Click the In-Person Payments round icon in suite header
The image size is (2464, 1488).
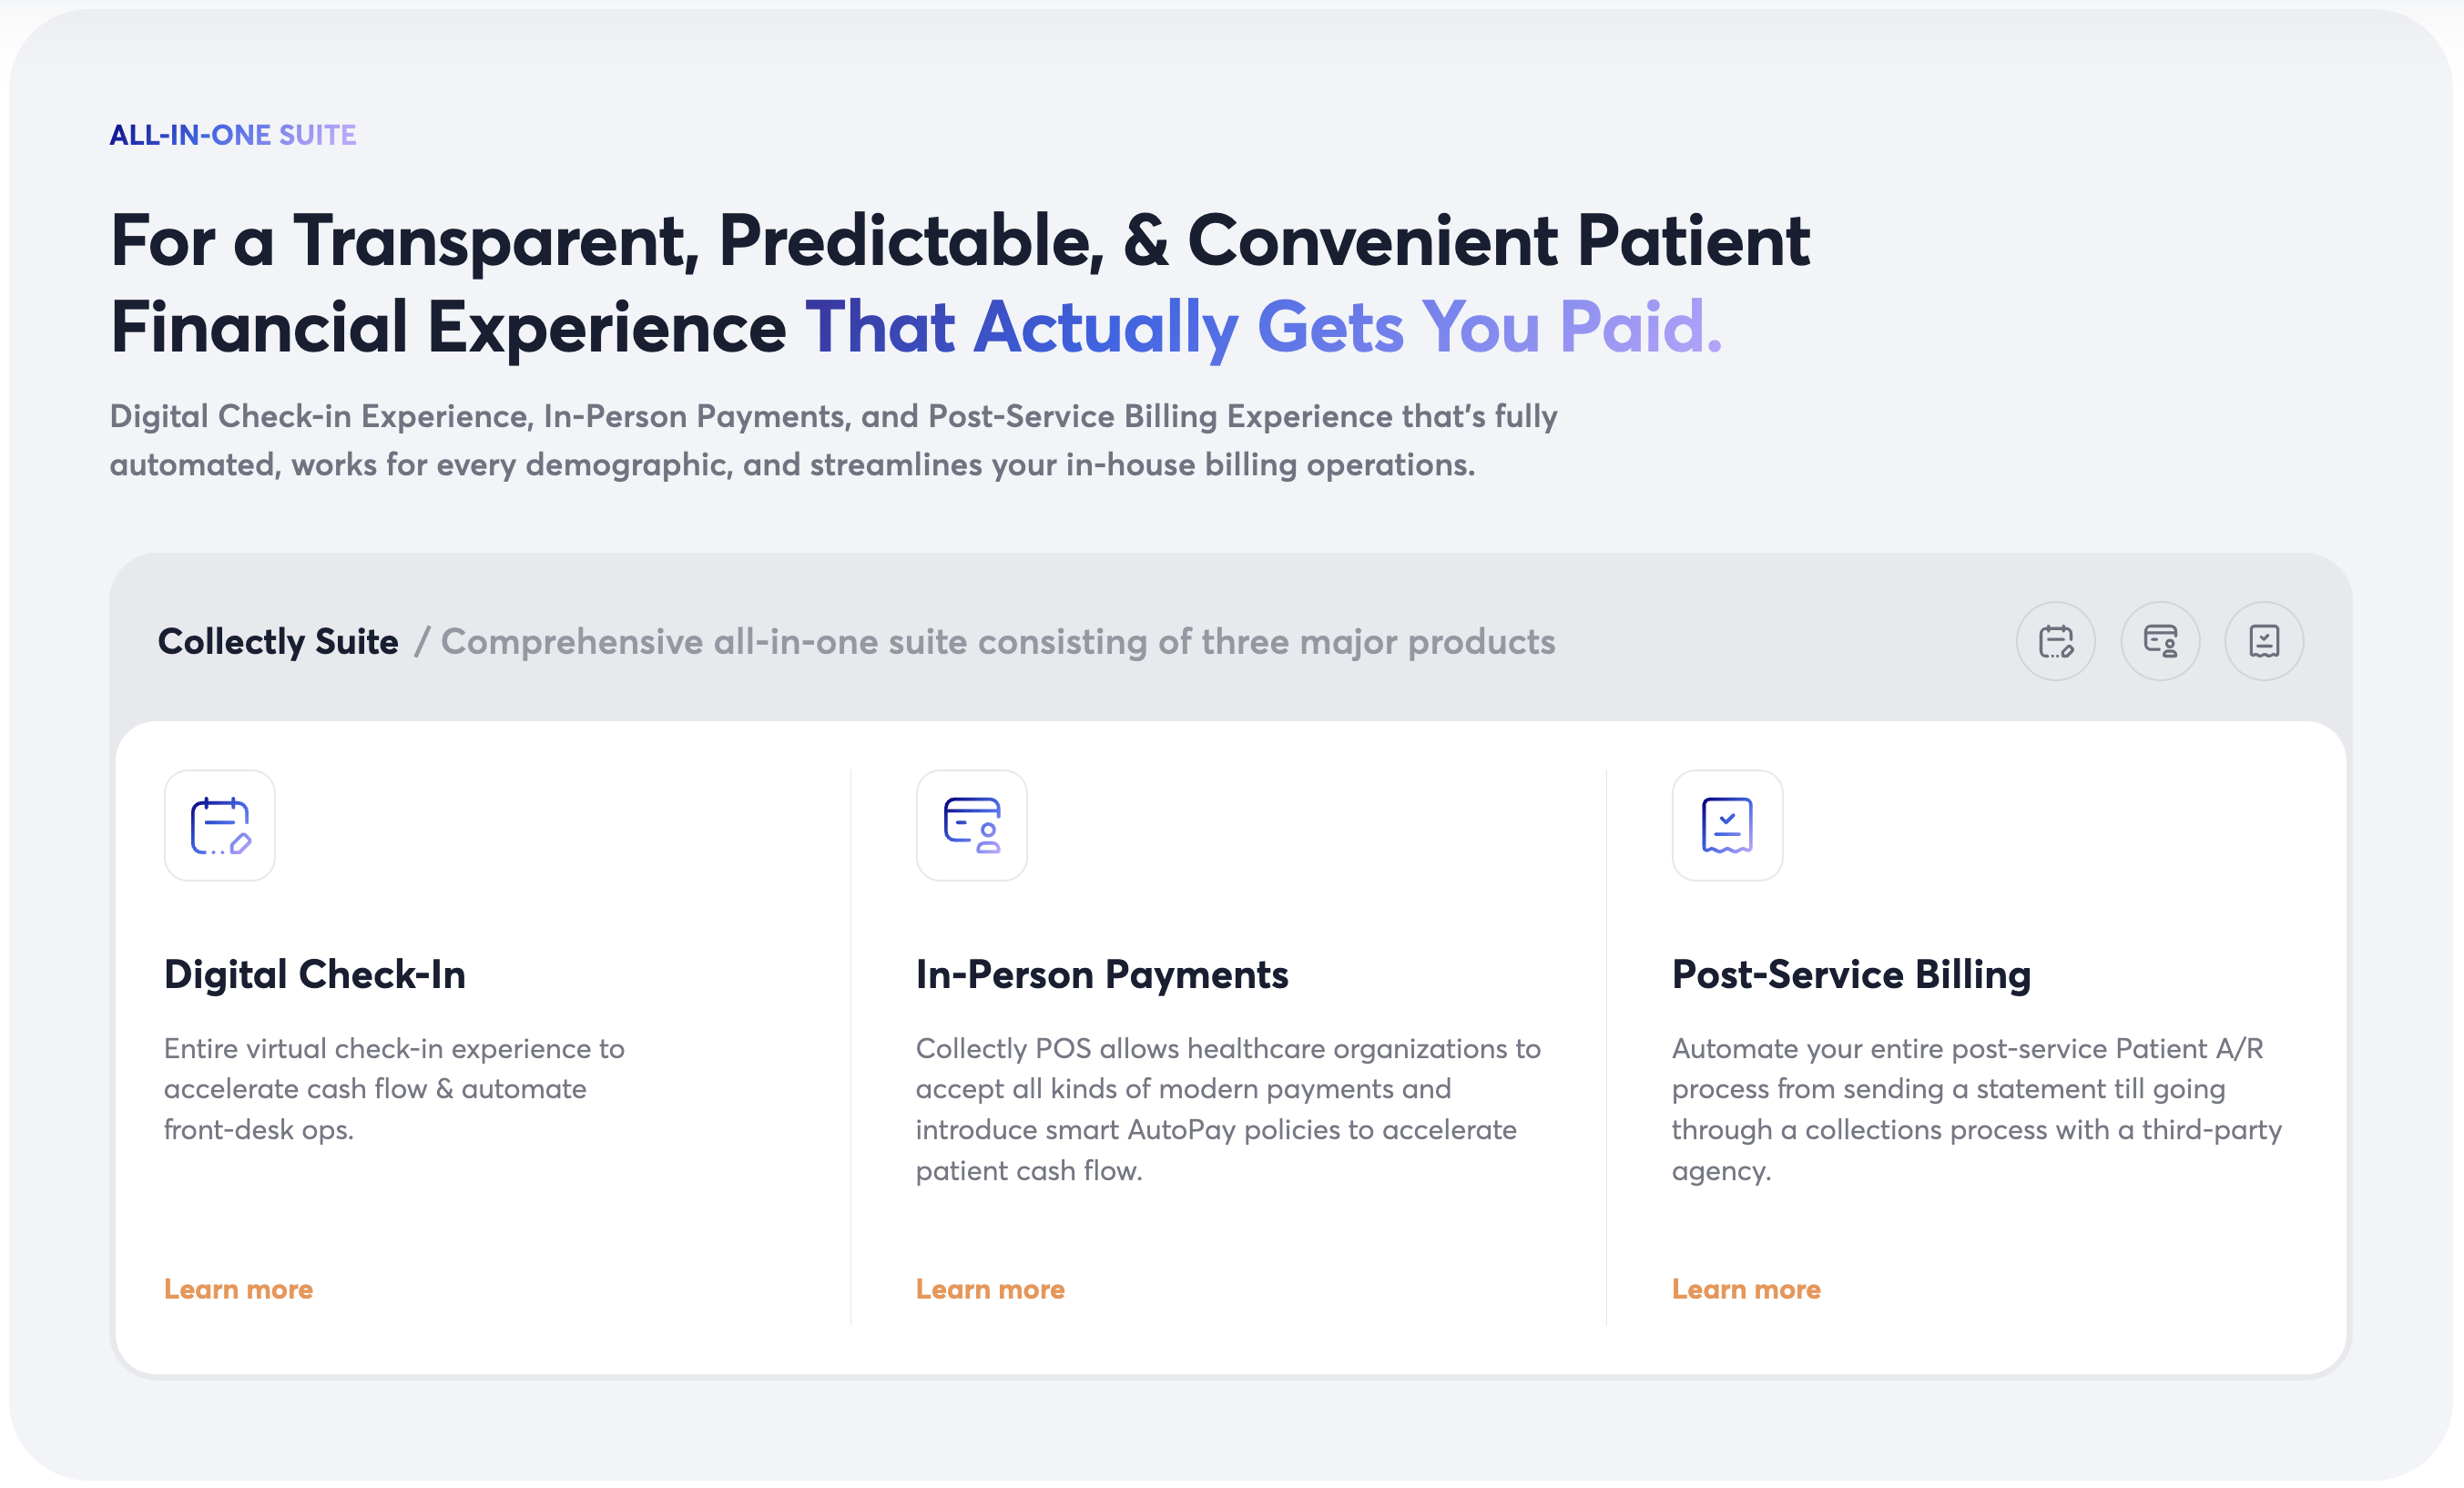pyautogui.click(x=2160, y=641)
